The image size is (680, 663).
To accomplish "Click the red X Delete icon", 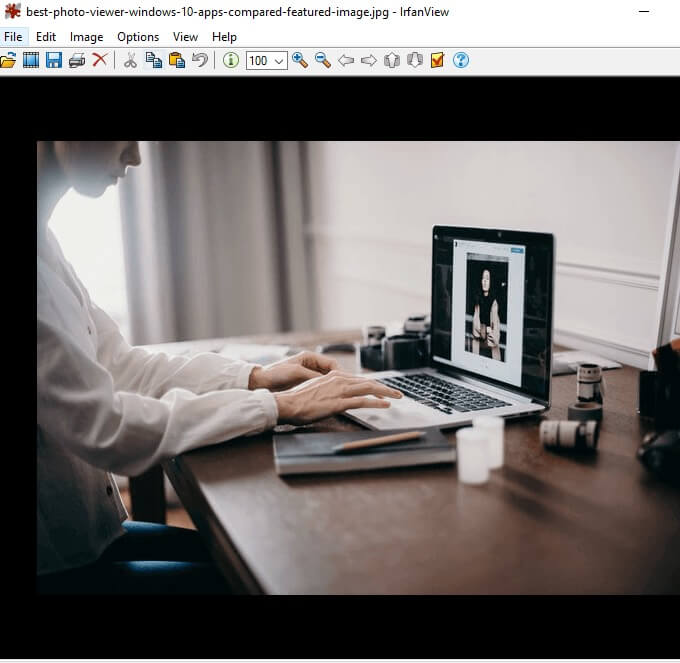I will click(x=100, y=60).
